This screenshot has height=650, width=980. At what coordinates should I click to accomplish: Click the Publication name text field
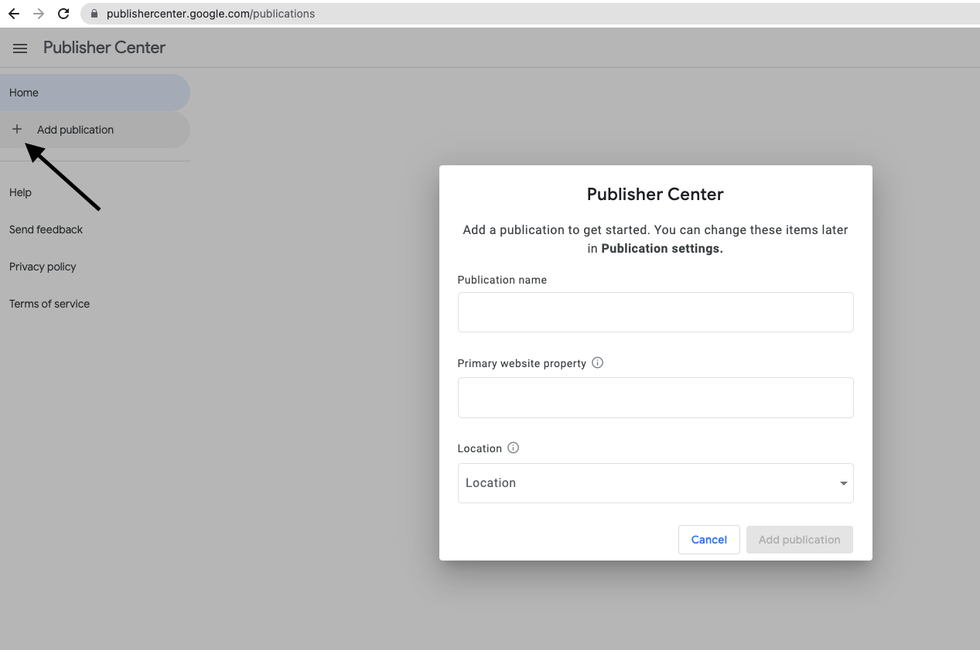(655, 312)
